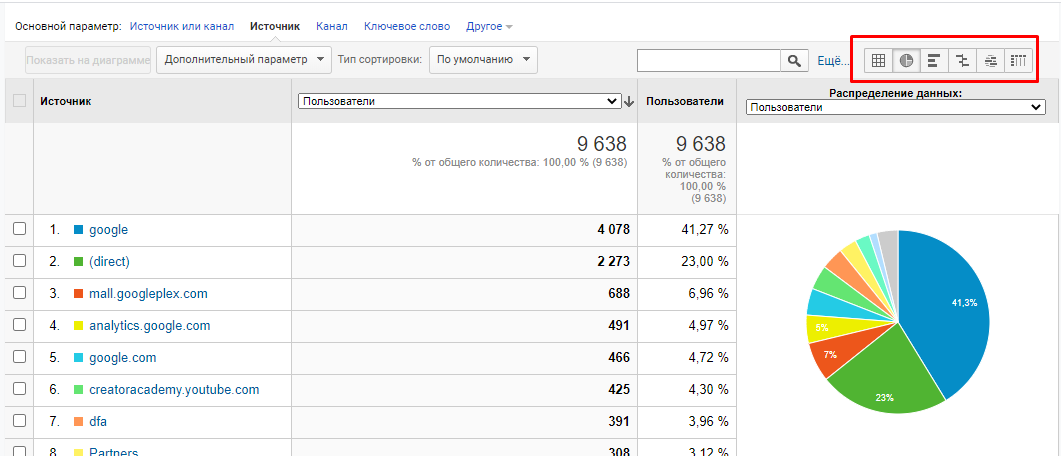Tick the checkbox for the google.com row
Image resolution: width=1061 pixels, height=456 pixels.
20,357
